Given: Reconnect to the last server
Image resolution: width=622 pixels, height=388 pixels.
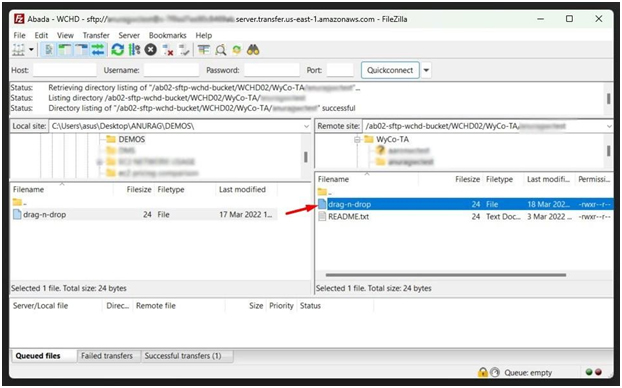Looking at the screenshot, I should point(184,50).
